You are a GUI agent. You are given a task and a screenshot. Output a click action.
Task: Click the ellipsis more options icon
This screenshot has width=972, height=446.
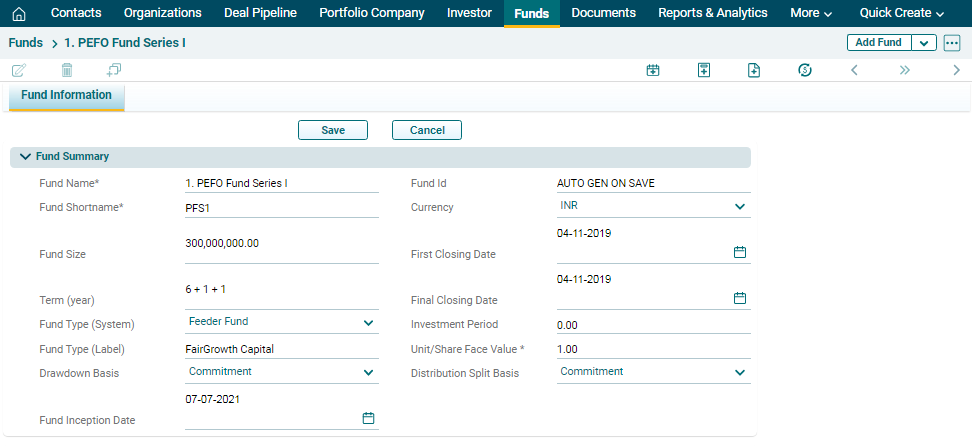point(951,43)
